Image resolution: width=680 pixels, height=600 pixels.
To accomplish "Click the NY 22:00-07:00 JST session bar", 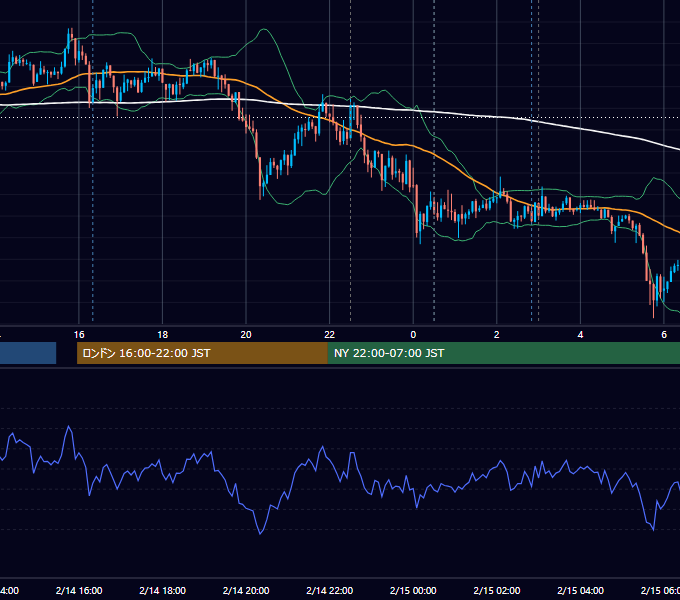I will (x=504, y=353).
